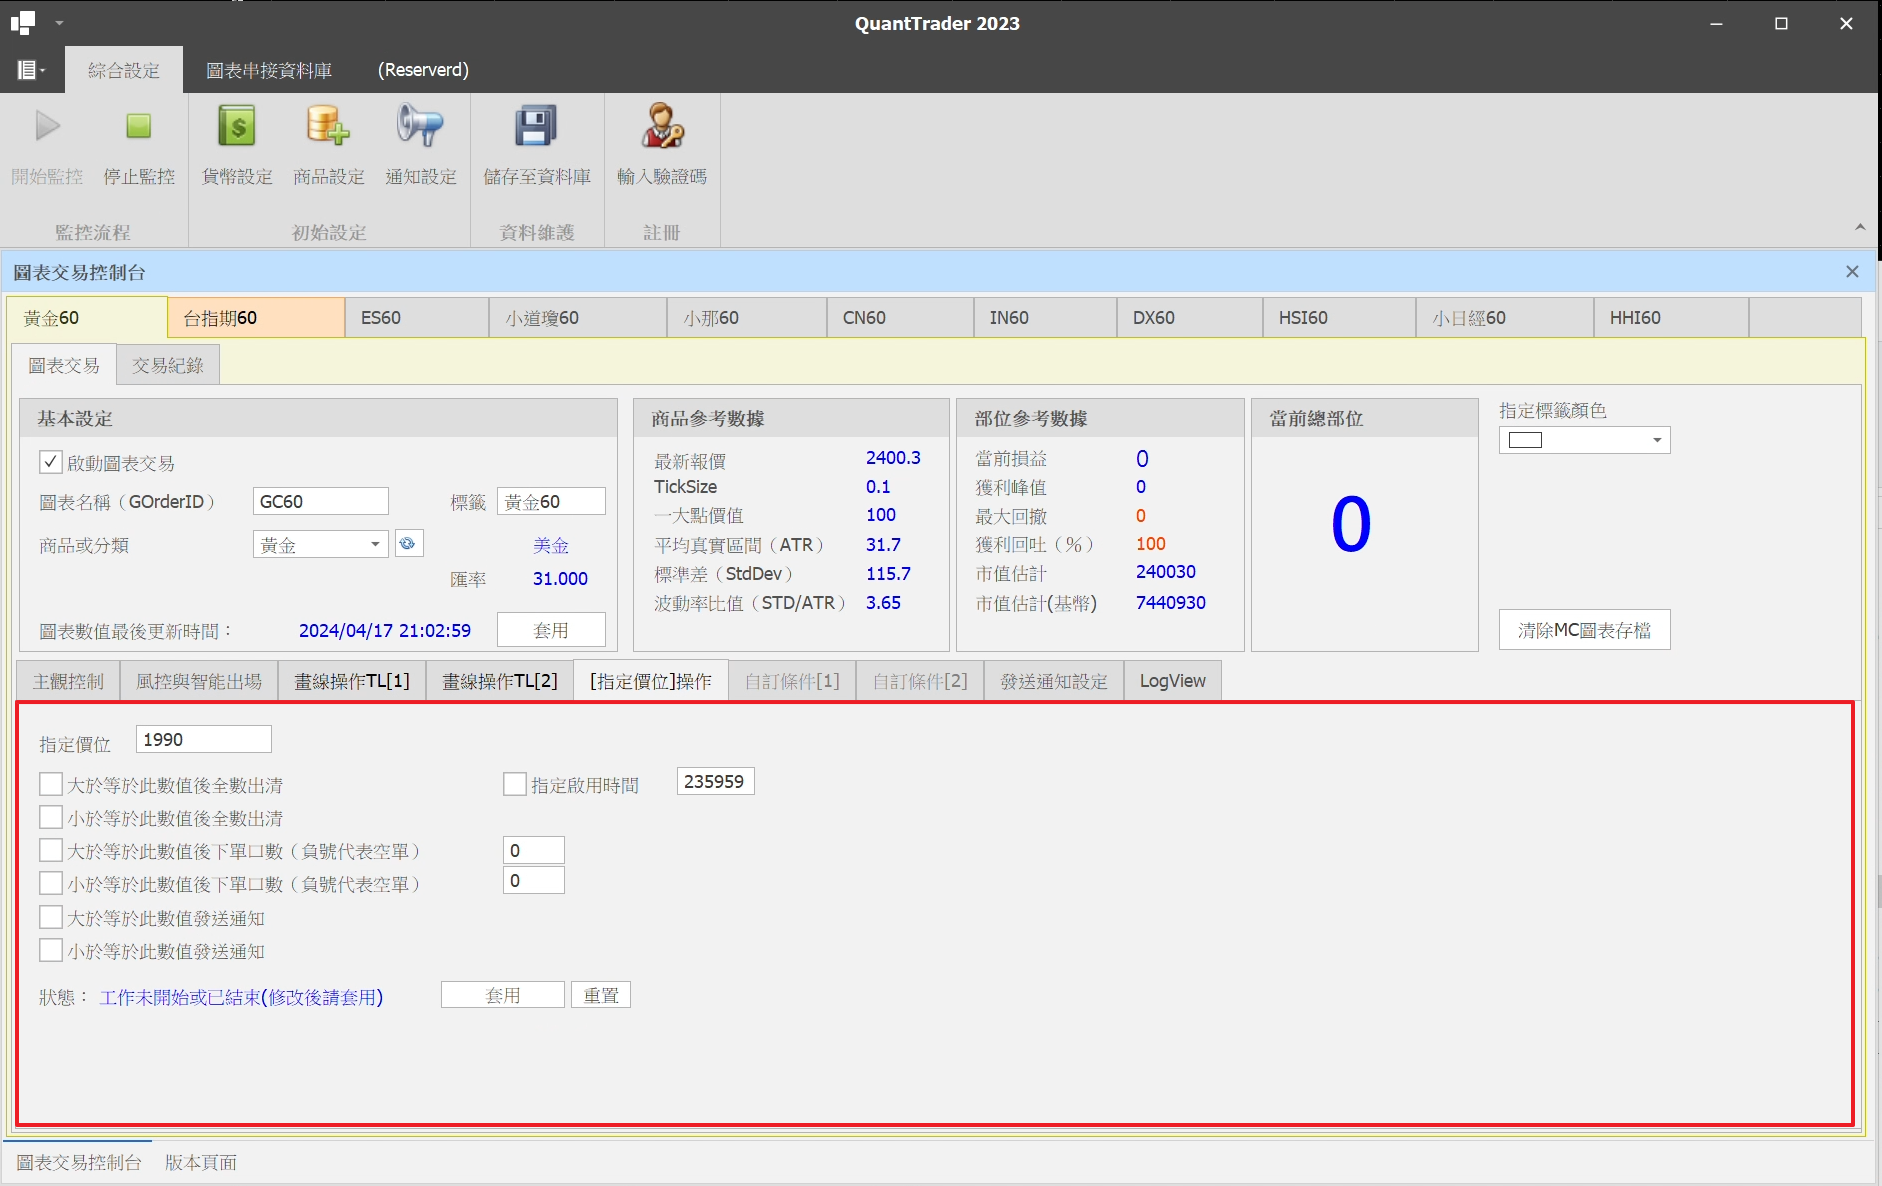This screenshot has width=1882, height=1186.
Task: Open 通知設定 megaphone icon
Action: pyautogui.click(x=420, y=127)
